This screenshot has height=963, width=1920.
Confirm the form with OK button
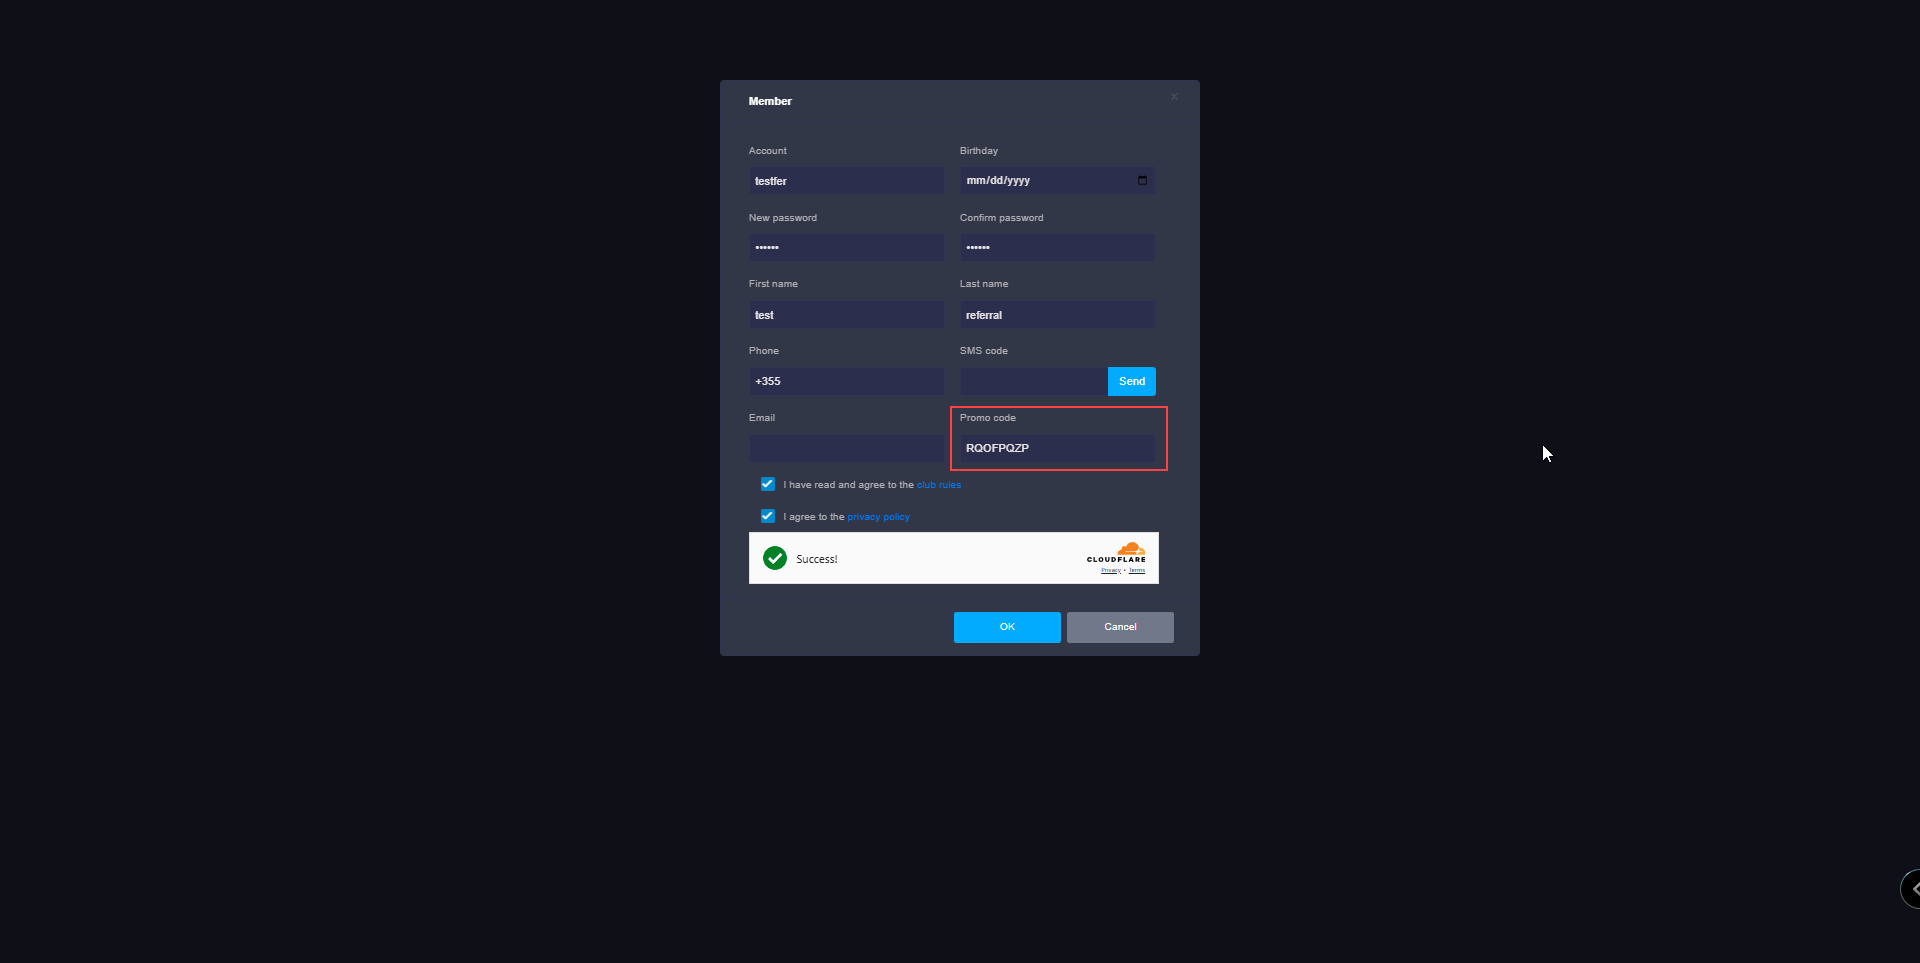(1007, 627)
